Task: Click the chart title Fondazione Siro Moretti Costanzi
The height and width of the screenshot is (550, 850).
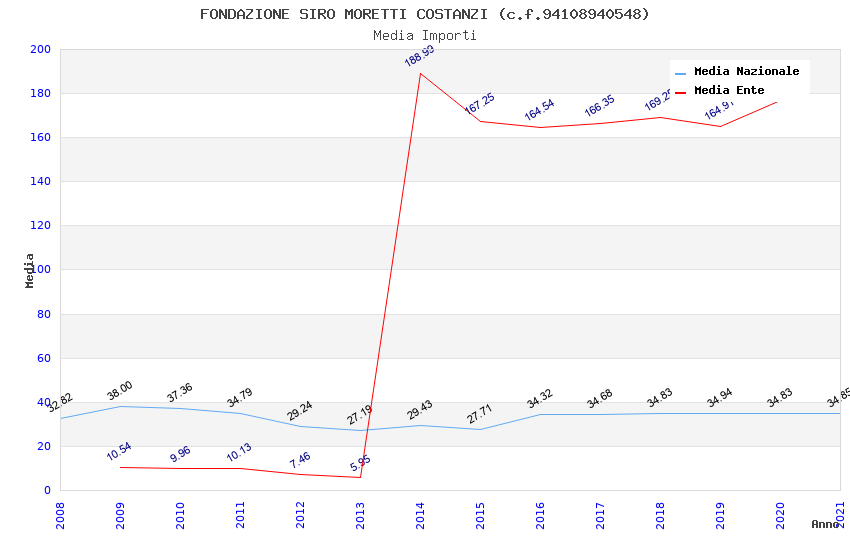Action: click(x=424, y=14)
